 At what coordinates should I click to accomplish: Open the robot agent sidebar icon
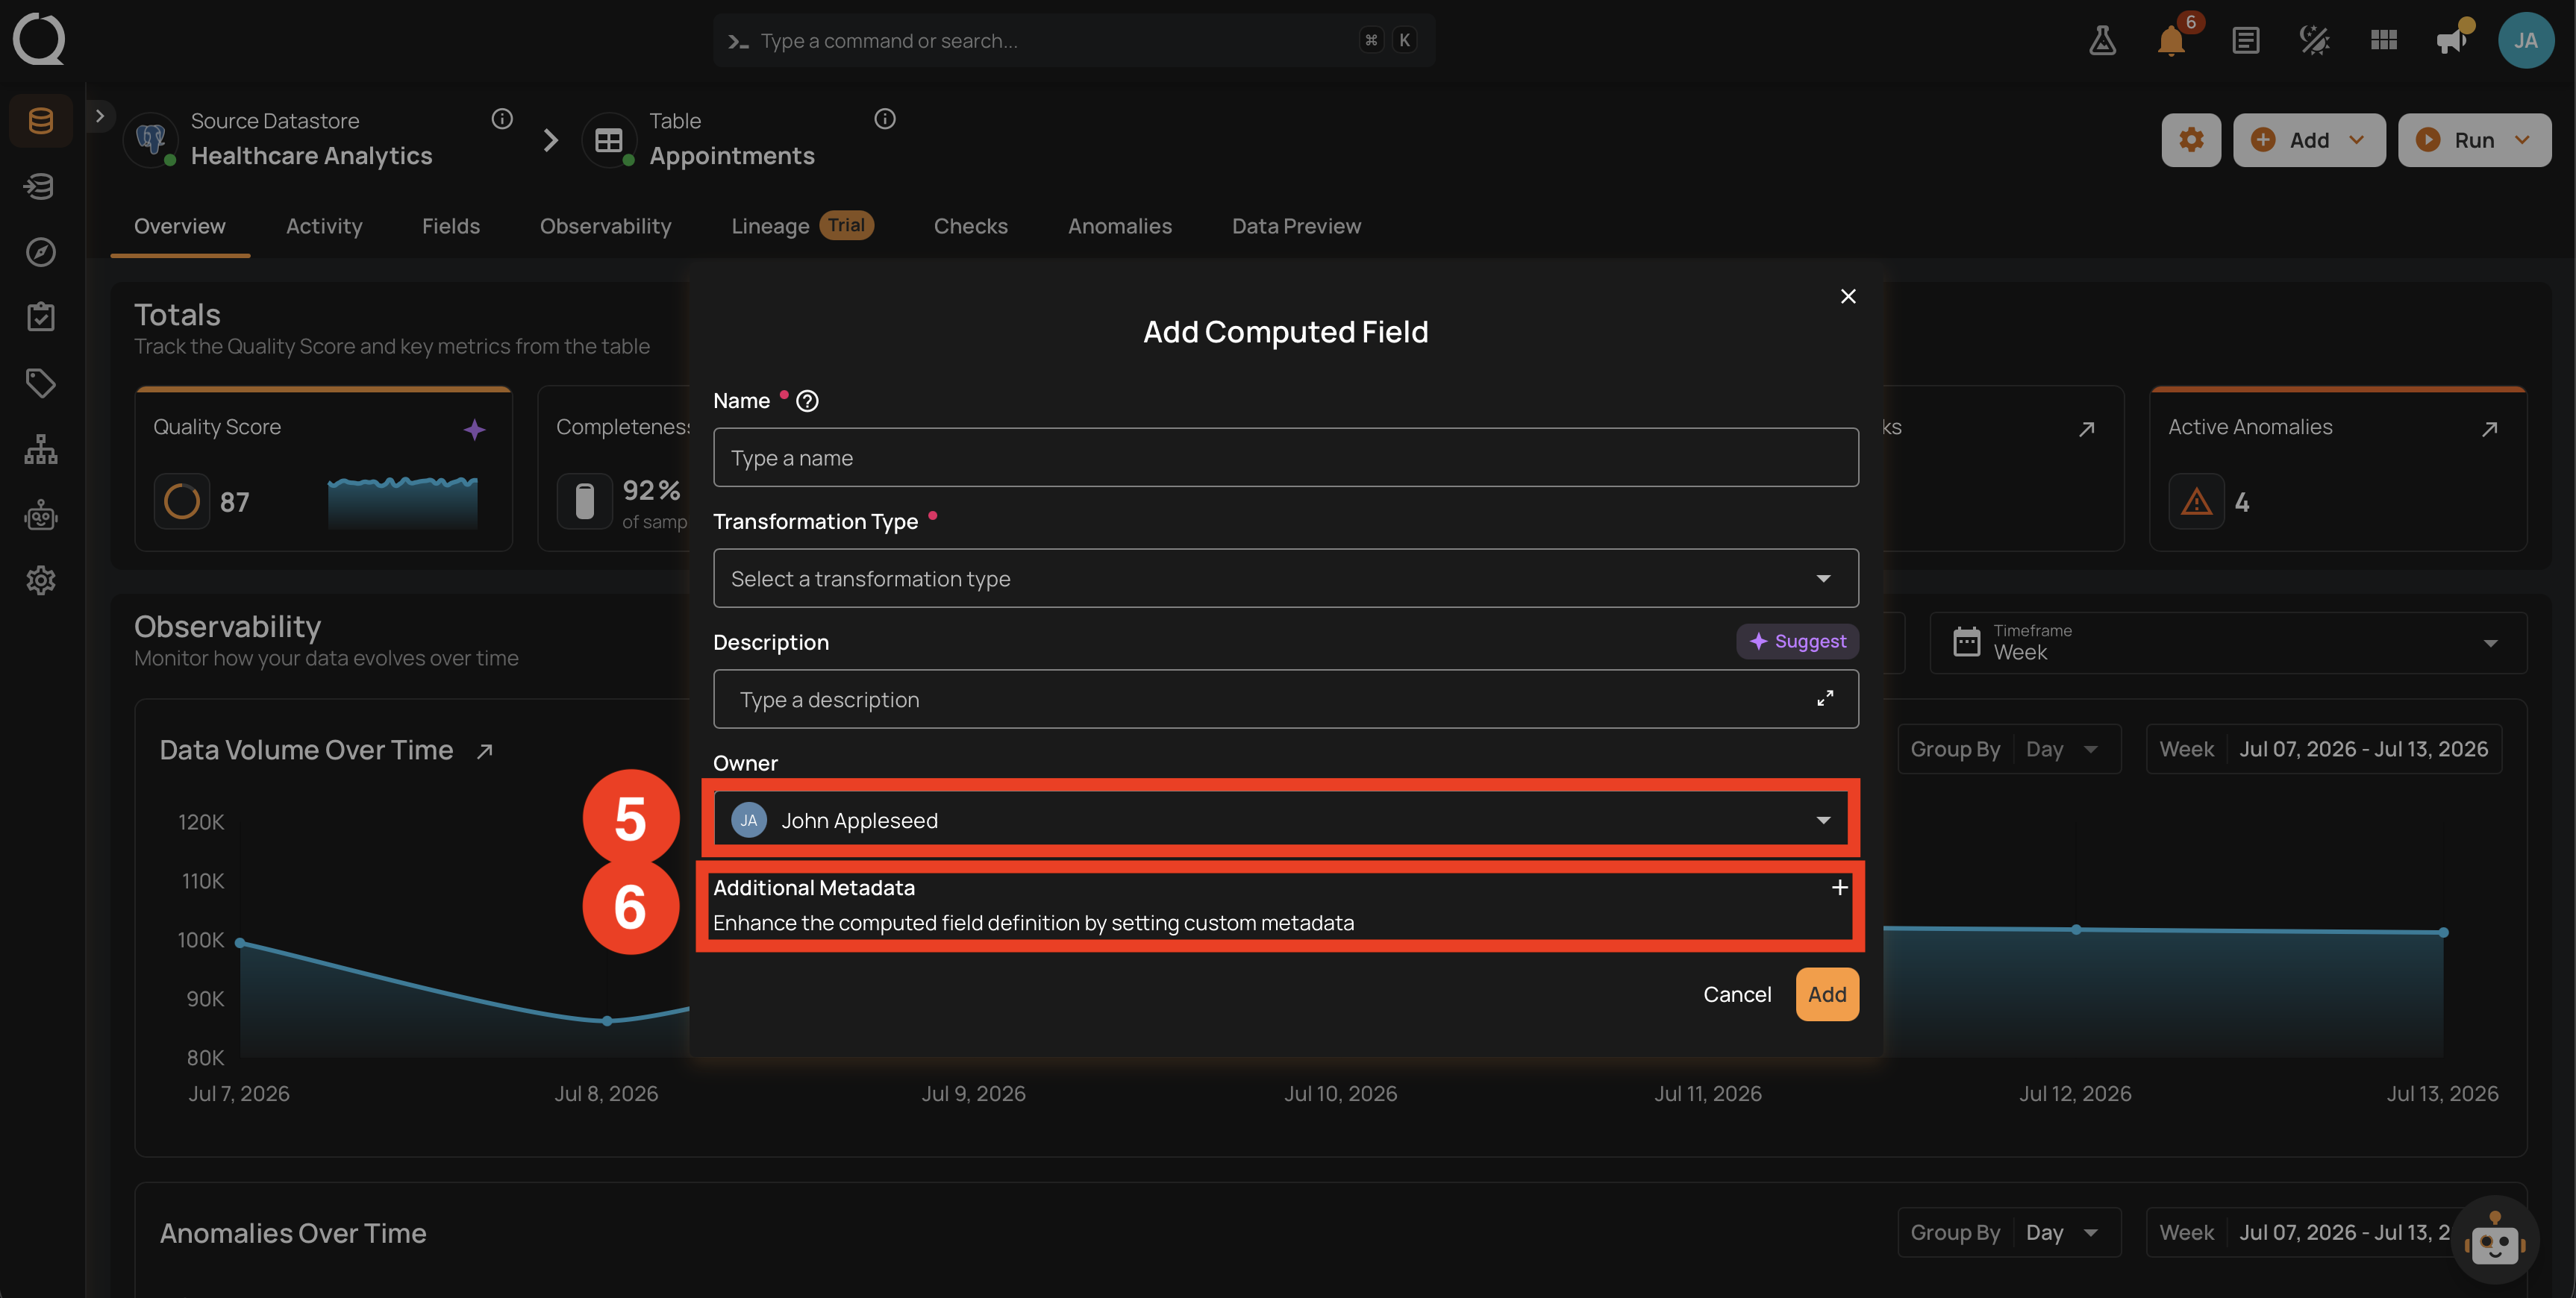tap(41, 515)
